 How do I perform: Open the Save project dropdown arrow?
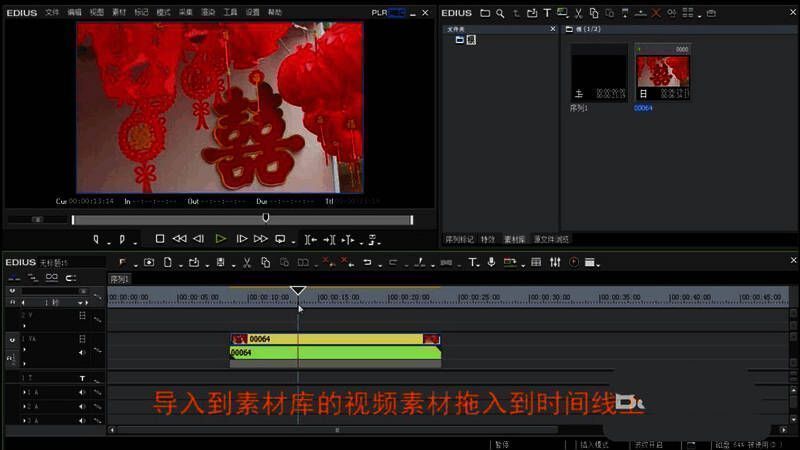click(233, 265)
